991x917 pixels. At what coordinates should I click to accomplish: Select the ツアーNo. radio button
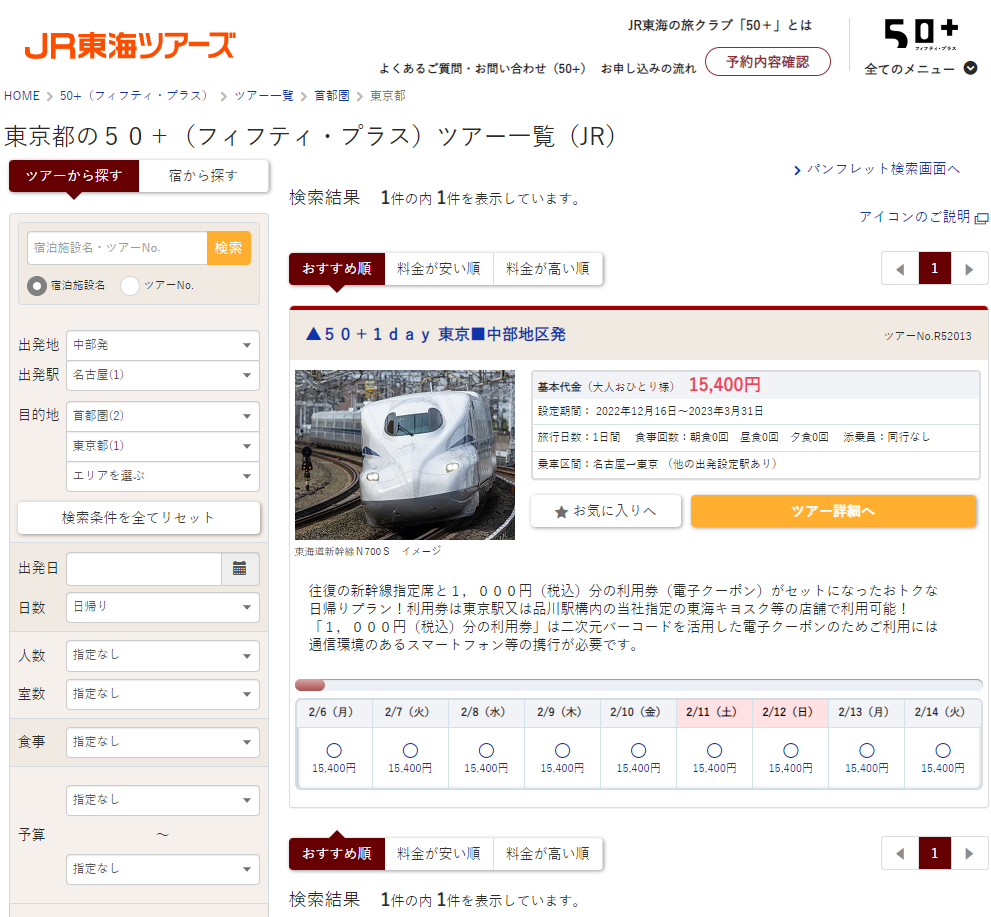pos(130,286)
